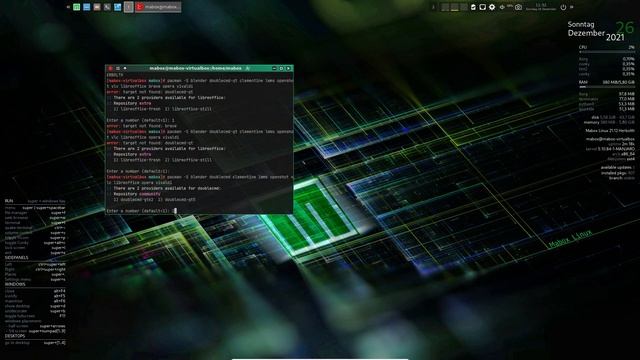Click the terminal input prompt line
The width and height of the screenshot is (640, 360).
pyautogui.click(x=142, y=211)
